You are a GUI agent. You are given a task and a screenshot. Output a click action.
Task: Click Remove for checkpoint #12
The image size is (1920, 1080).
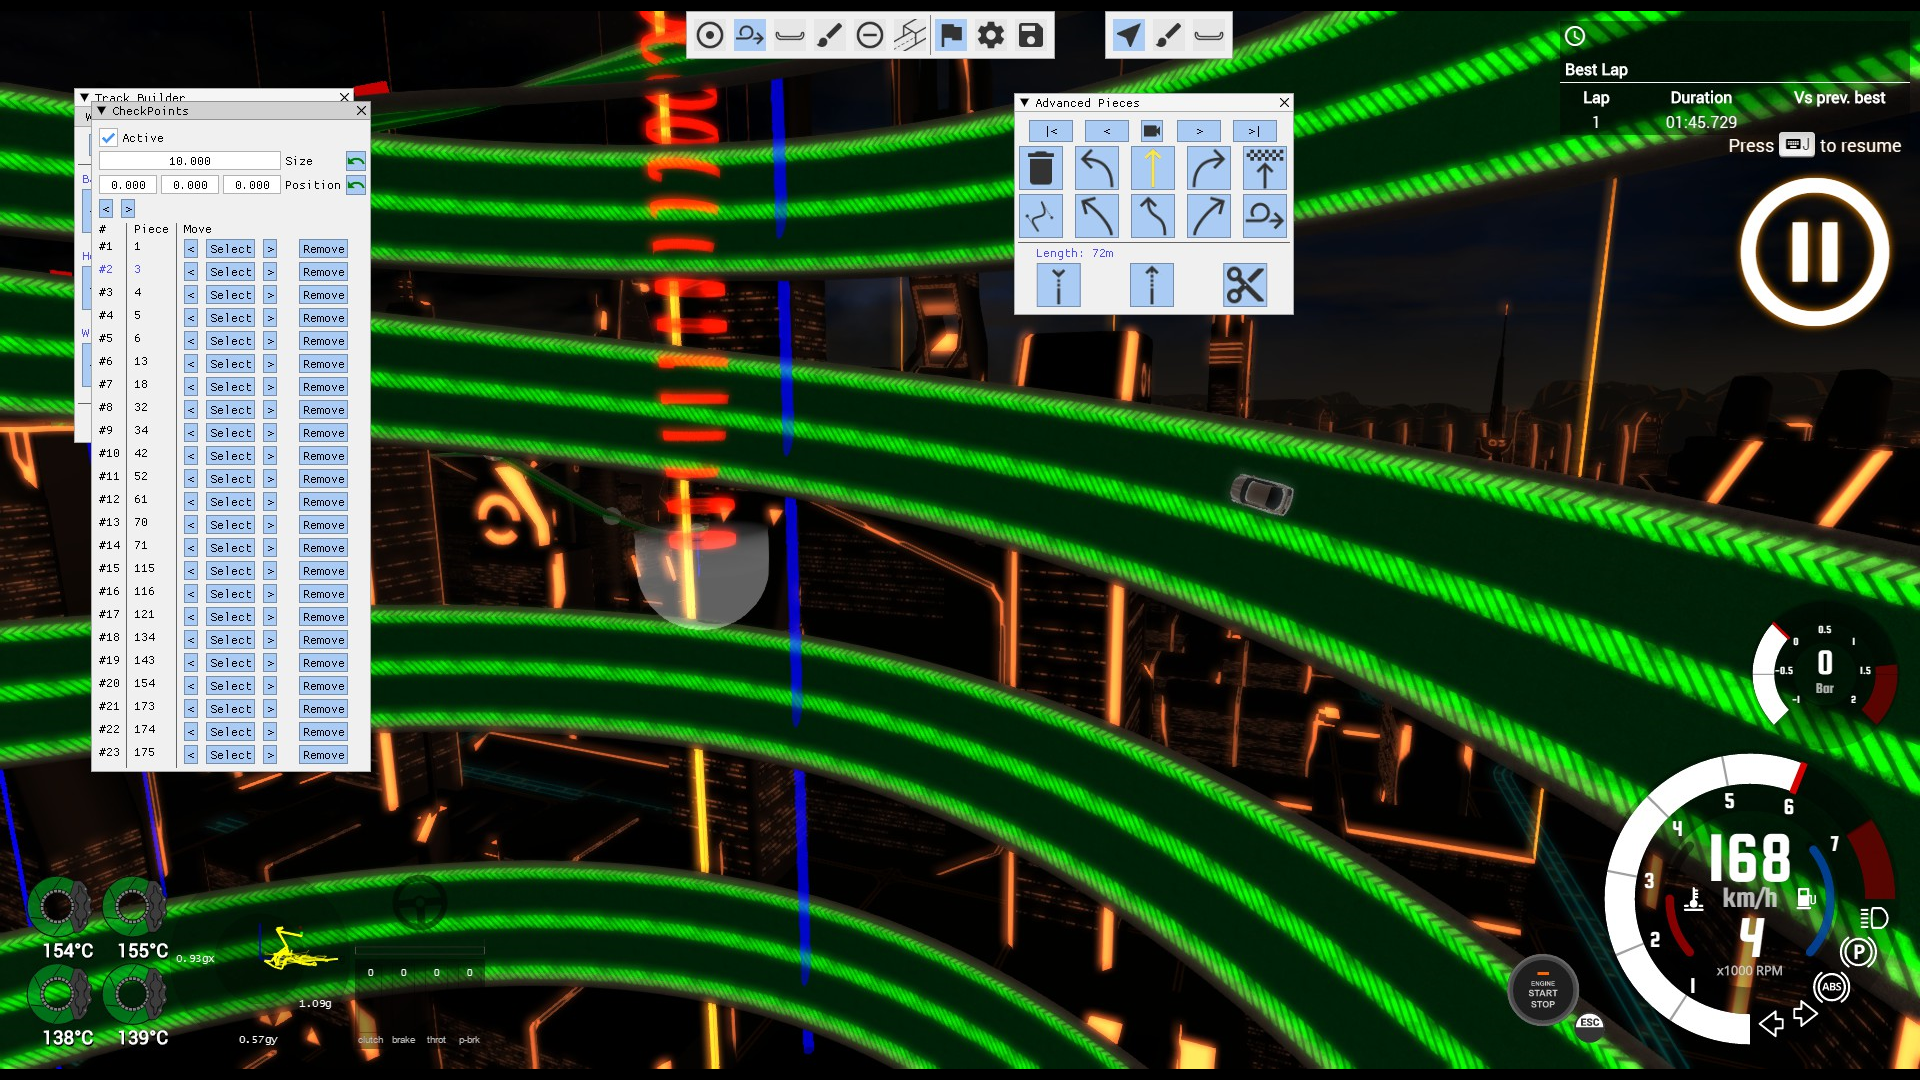(x=323, y=502)
